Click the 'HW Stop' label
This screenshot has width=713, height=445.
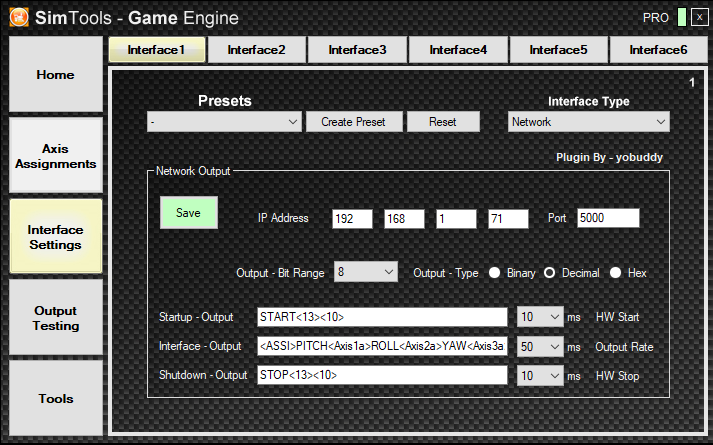[x=618, y=376]
